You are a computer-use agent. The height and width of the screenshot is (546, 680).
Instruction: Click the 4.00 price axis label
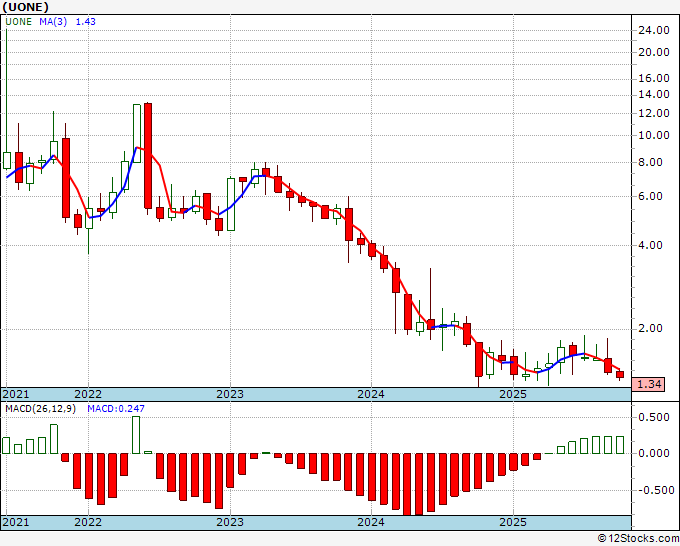click(652, 245)
